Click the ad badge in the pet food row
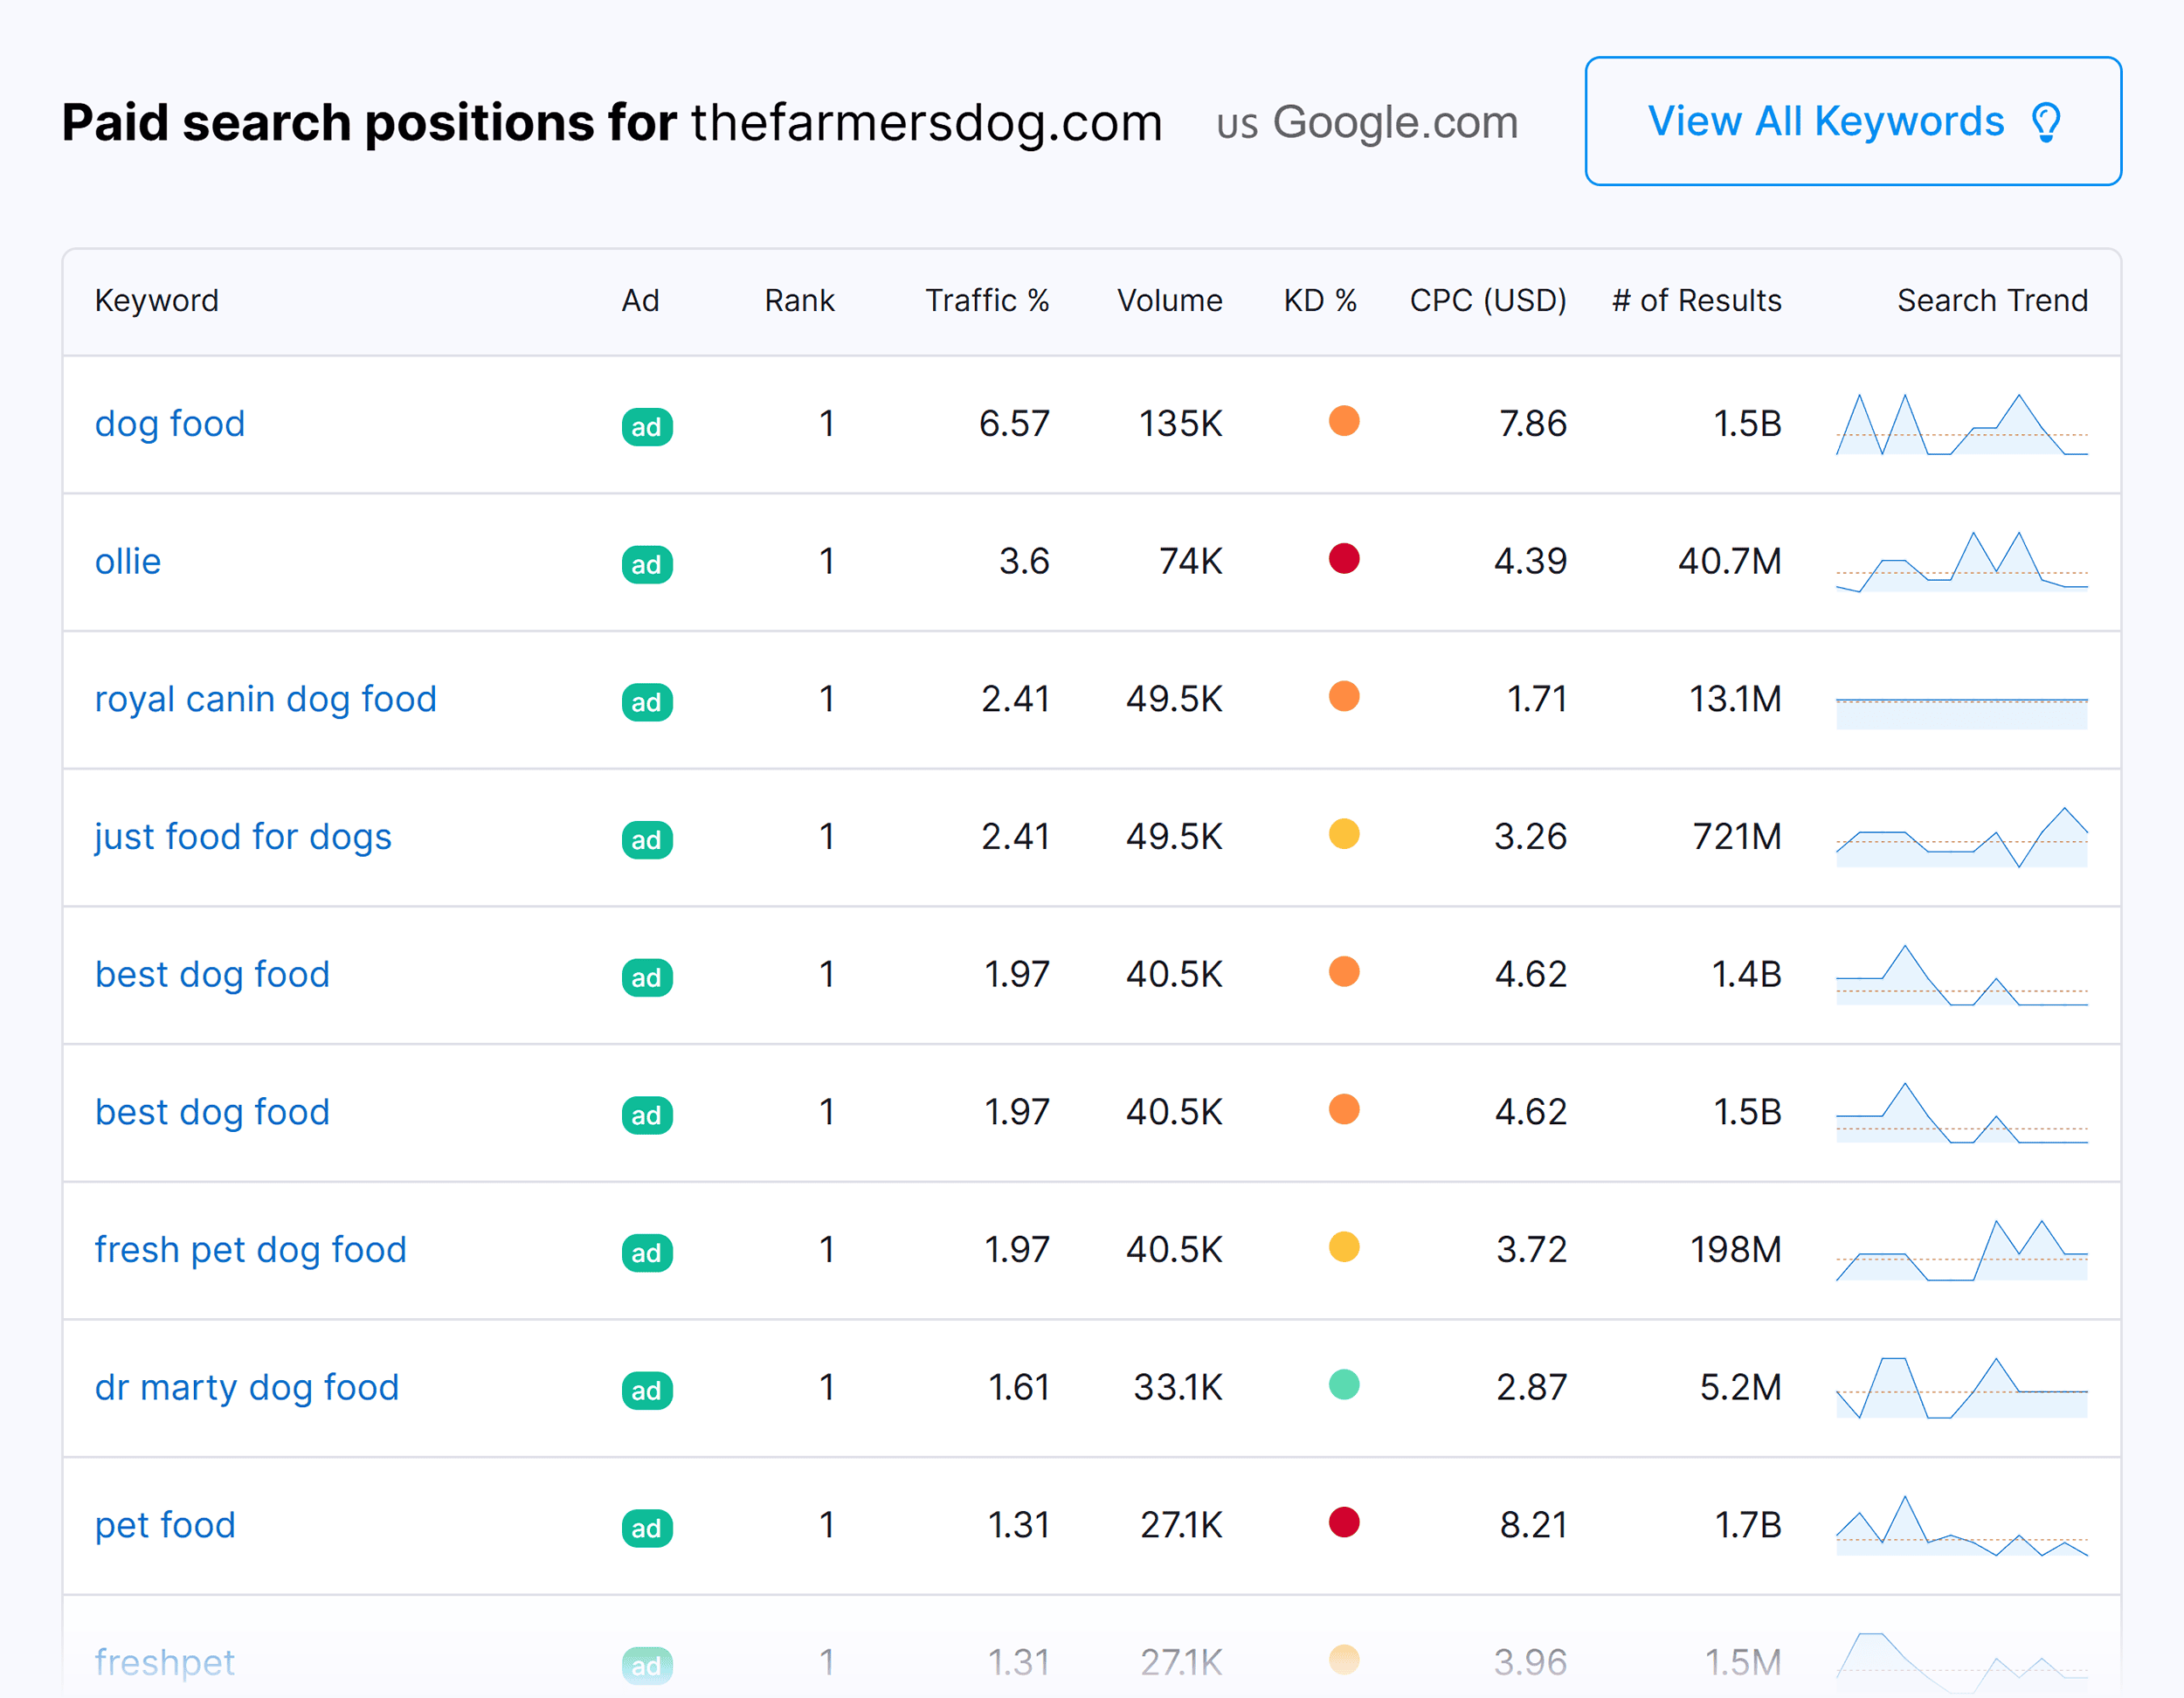The width and height of the screenshot is (2184, 1698). point(647,1529)
